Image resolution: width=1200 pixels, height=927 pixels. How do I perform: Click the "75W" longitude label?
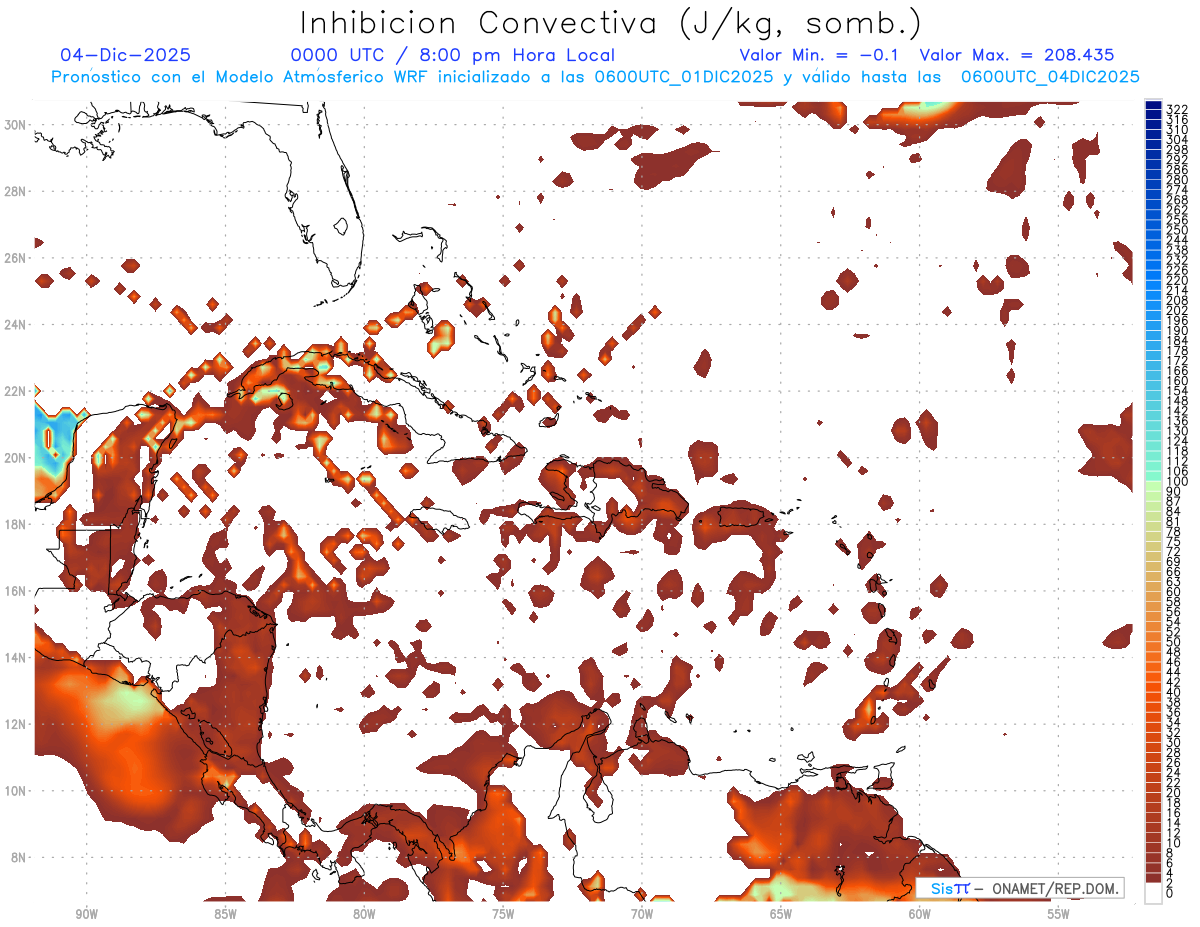[503, 913]
